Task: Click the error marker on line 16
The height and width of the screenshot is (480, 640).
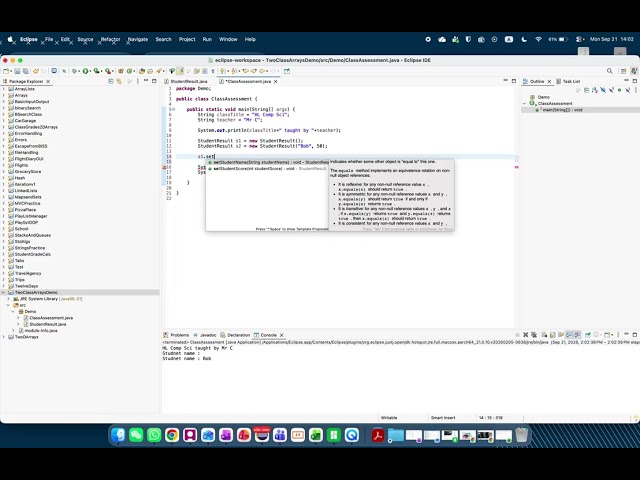Action: (164, 167)
